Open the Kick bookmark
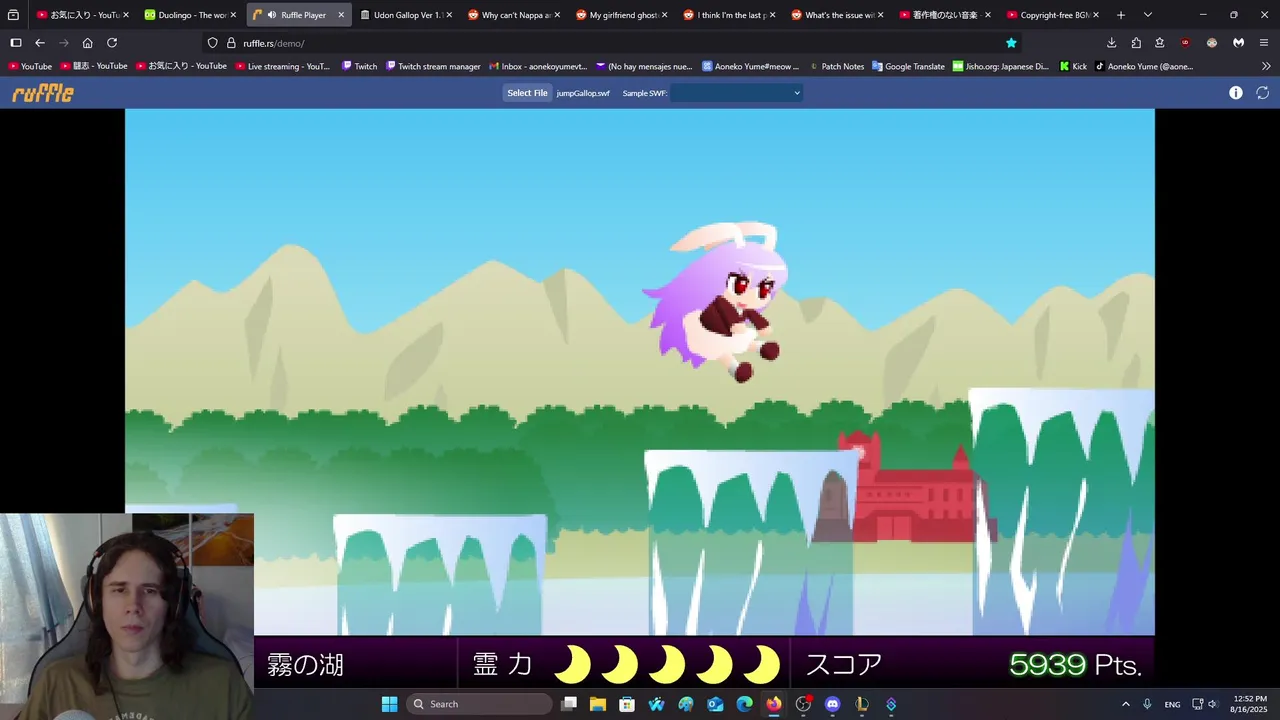 [x=1073, y=66]
